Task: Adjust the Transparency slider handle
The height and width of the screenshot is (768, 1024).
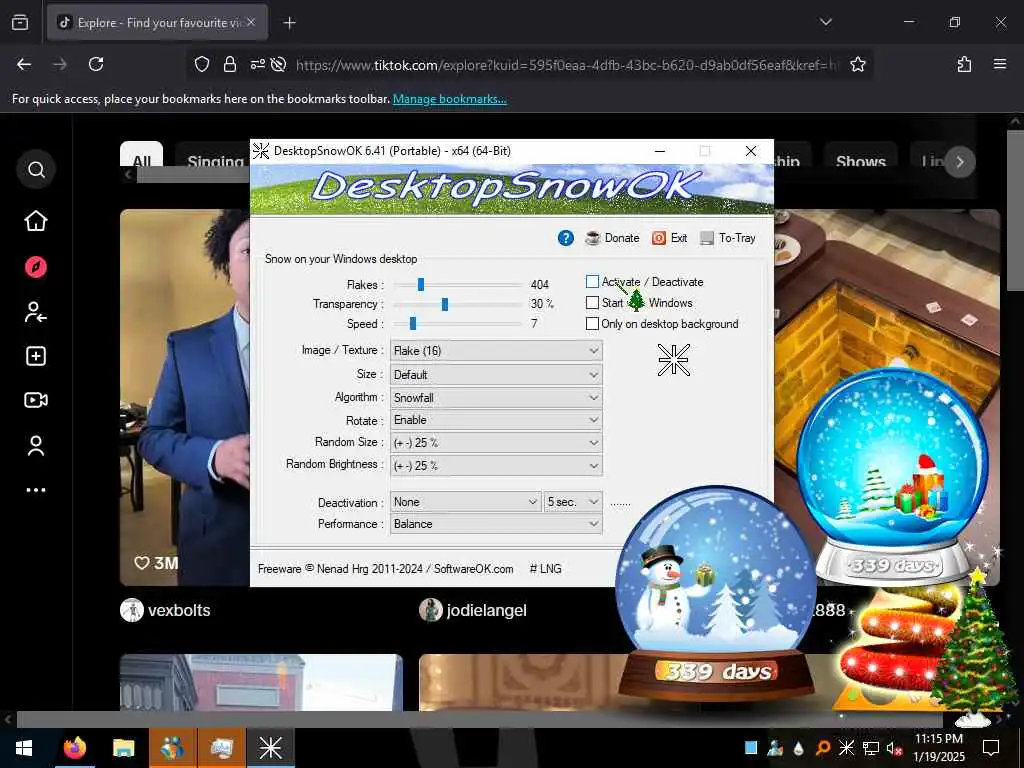Action: pos(445,304)
